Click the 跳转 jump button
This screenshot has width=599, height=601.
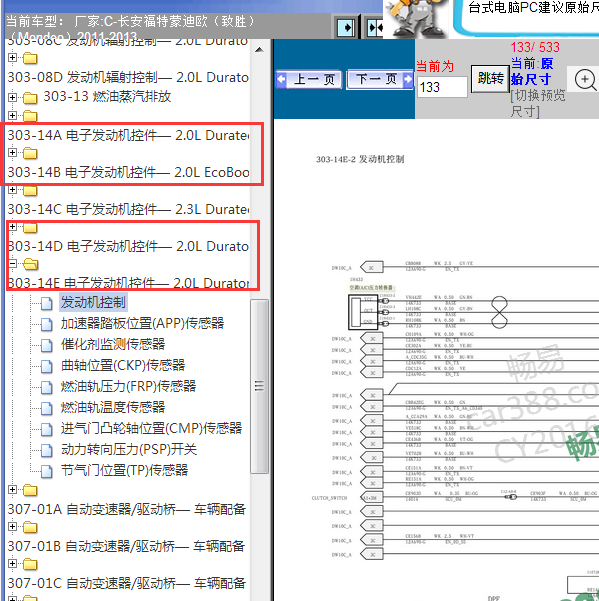pos(490,79)
